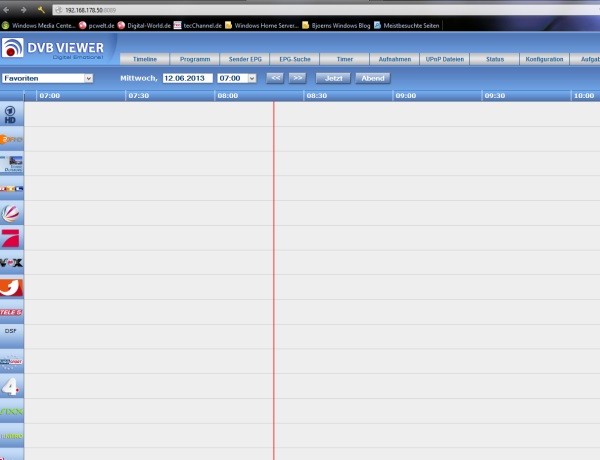Expand the 07:00 time dropdown
This screenshot has width=600, height=460.
click(x=236, y=78)
